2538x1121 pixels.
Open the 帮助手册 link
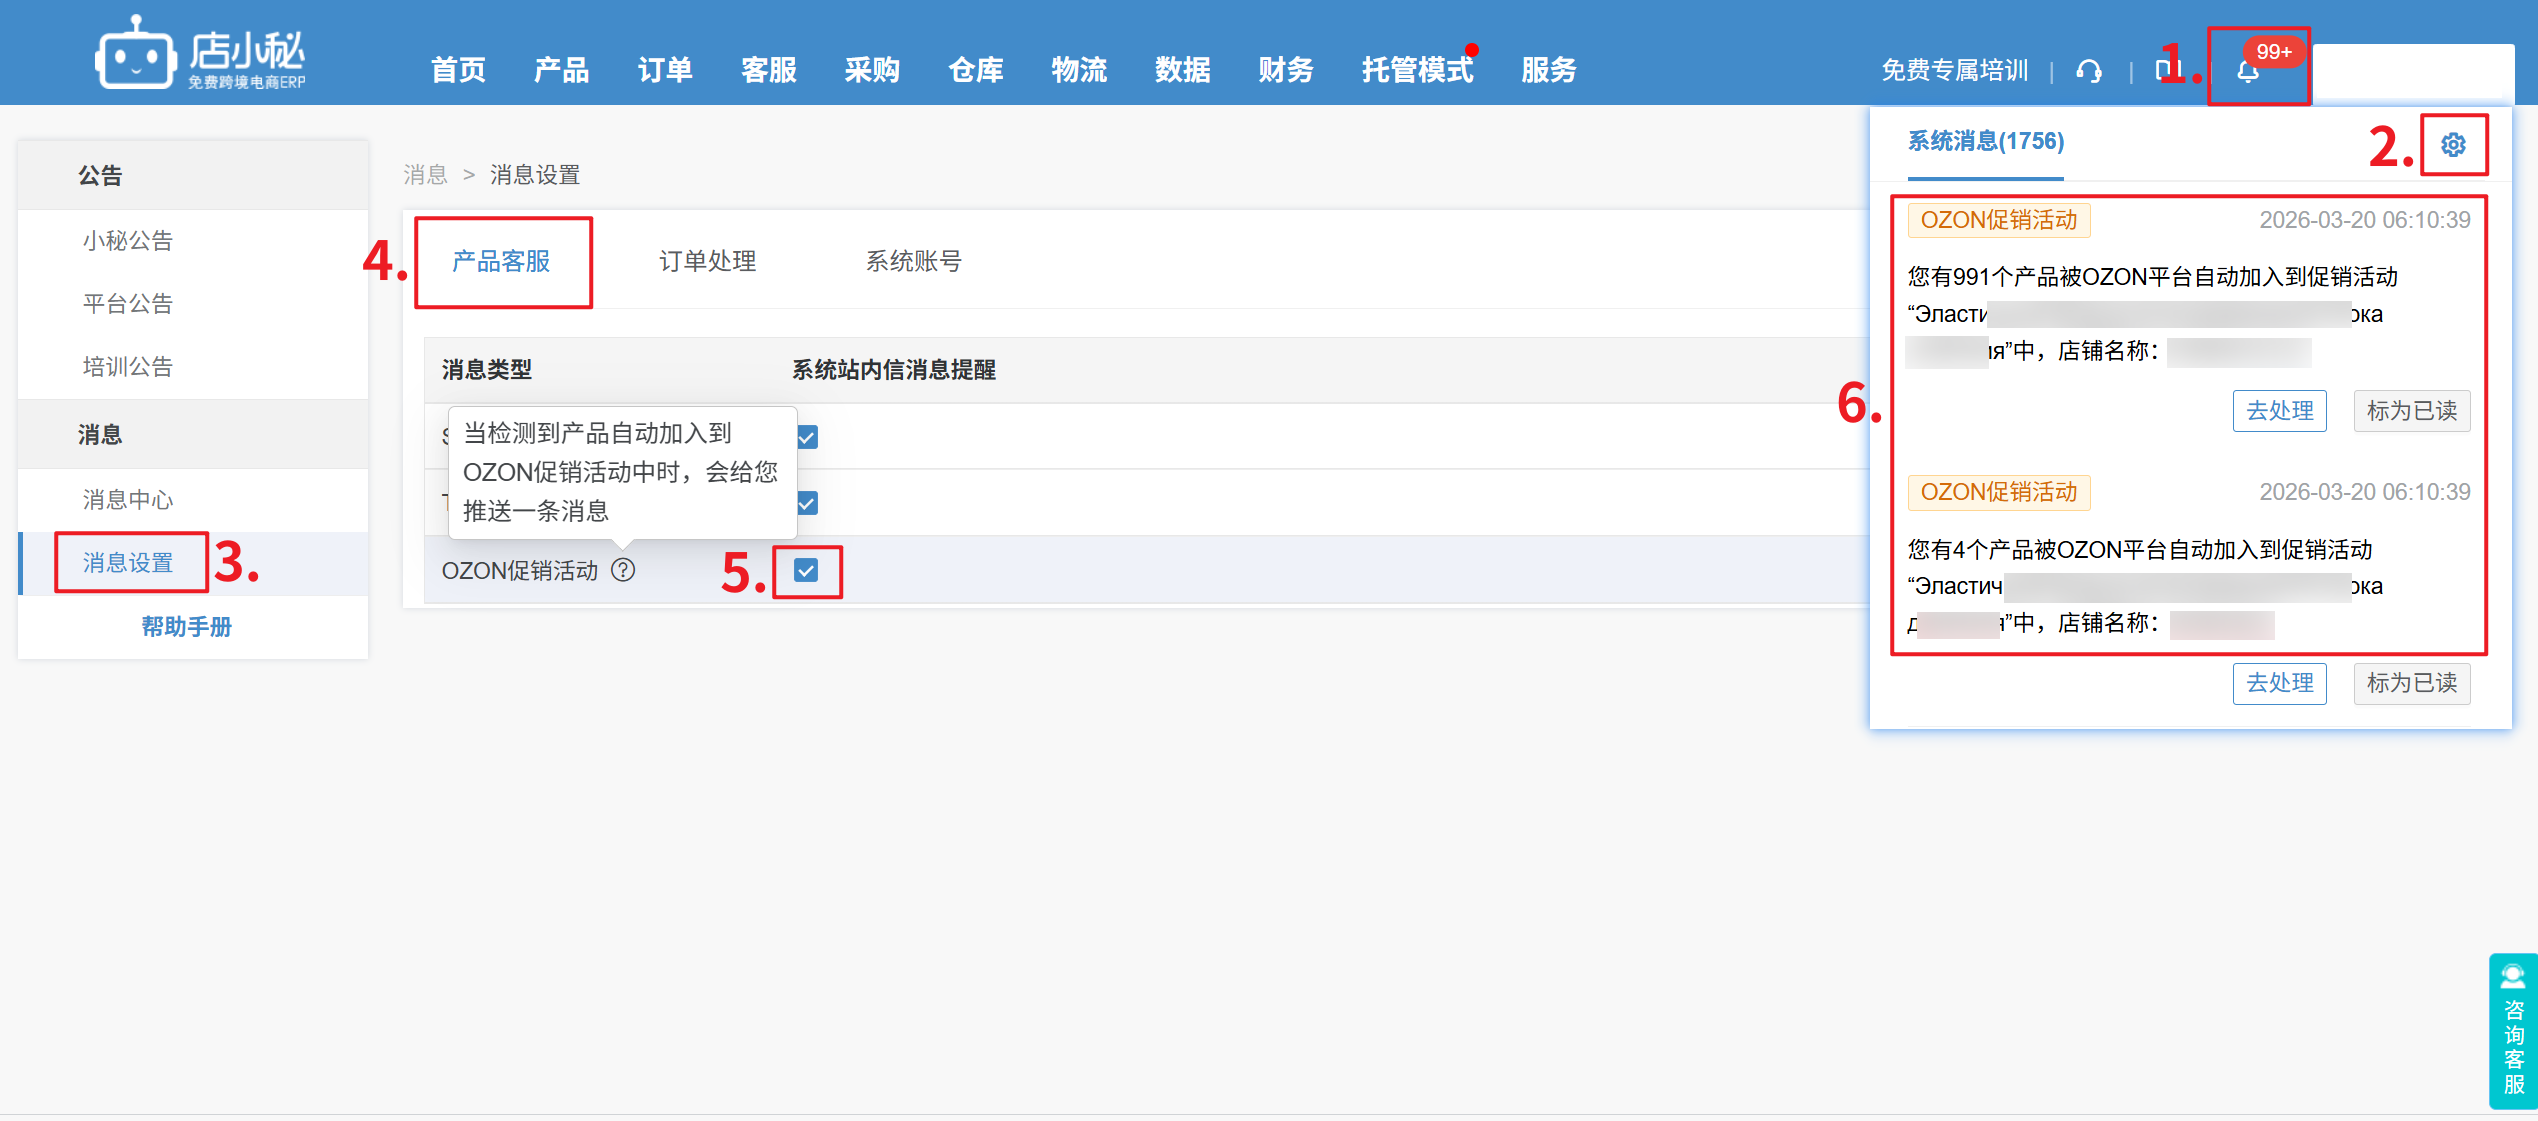coord(186,626)
